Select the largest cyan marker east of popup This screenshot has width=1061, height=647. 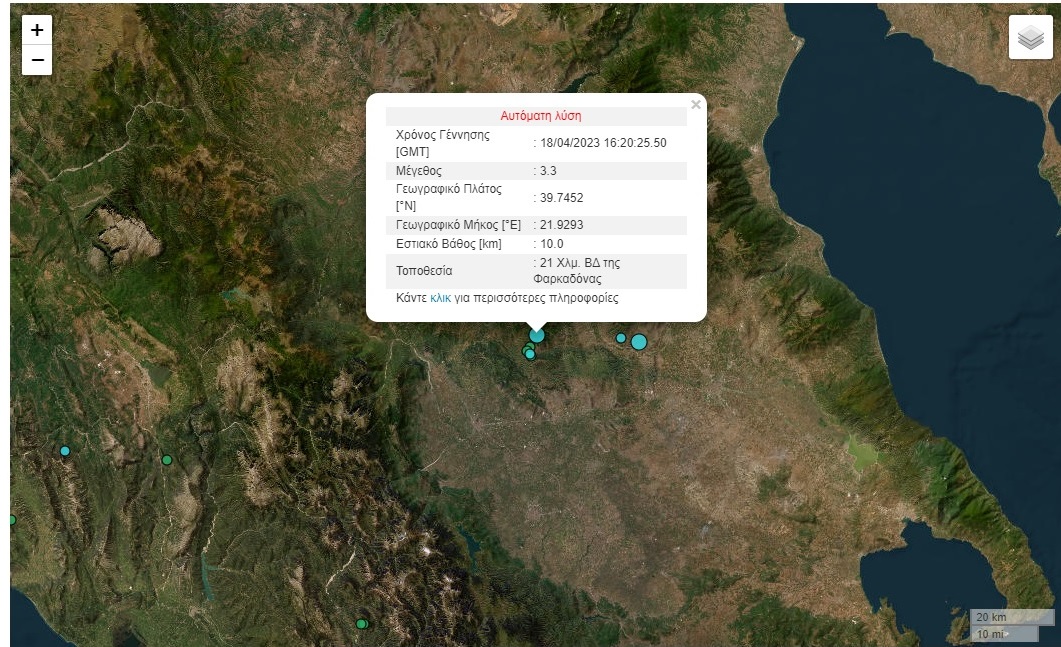pos(639,342)
